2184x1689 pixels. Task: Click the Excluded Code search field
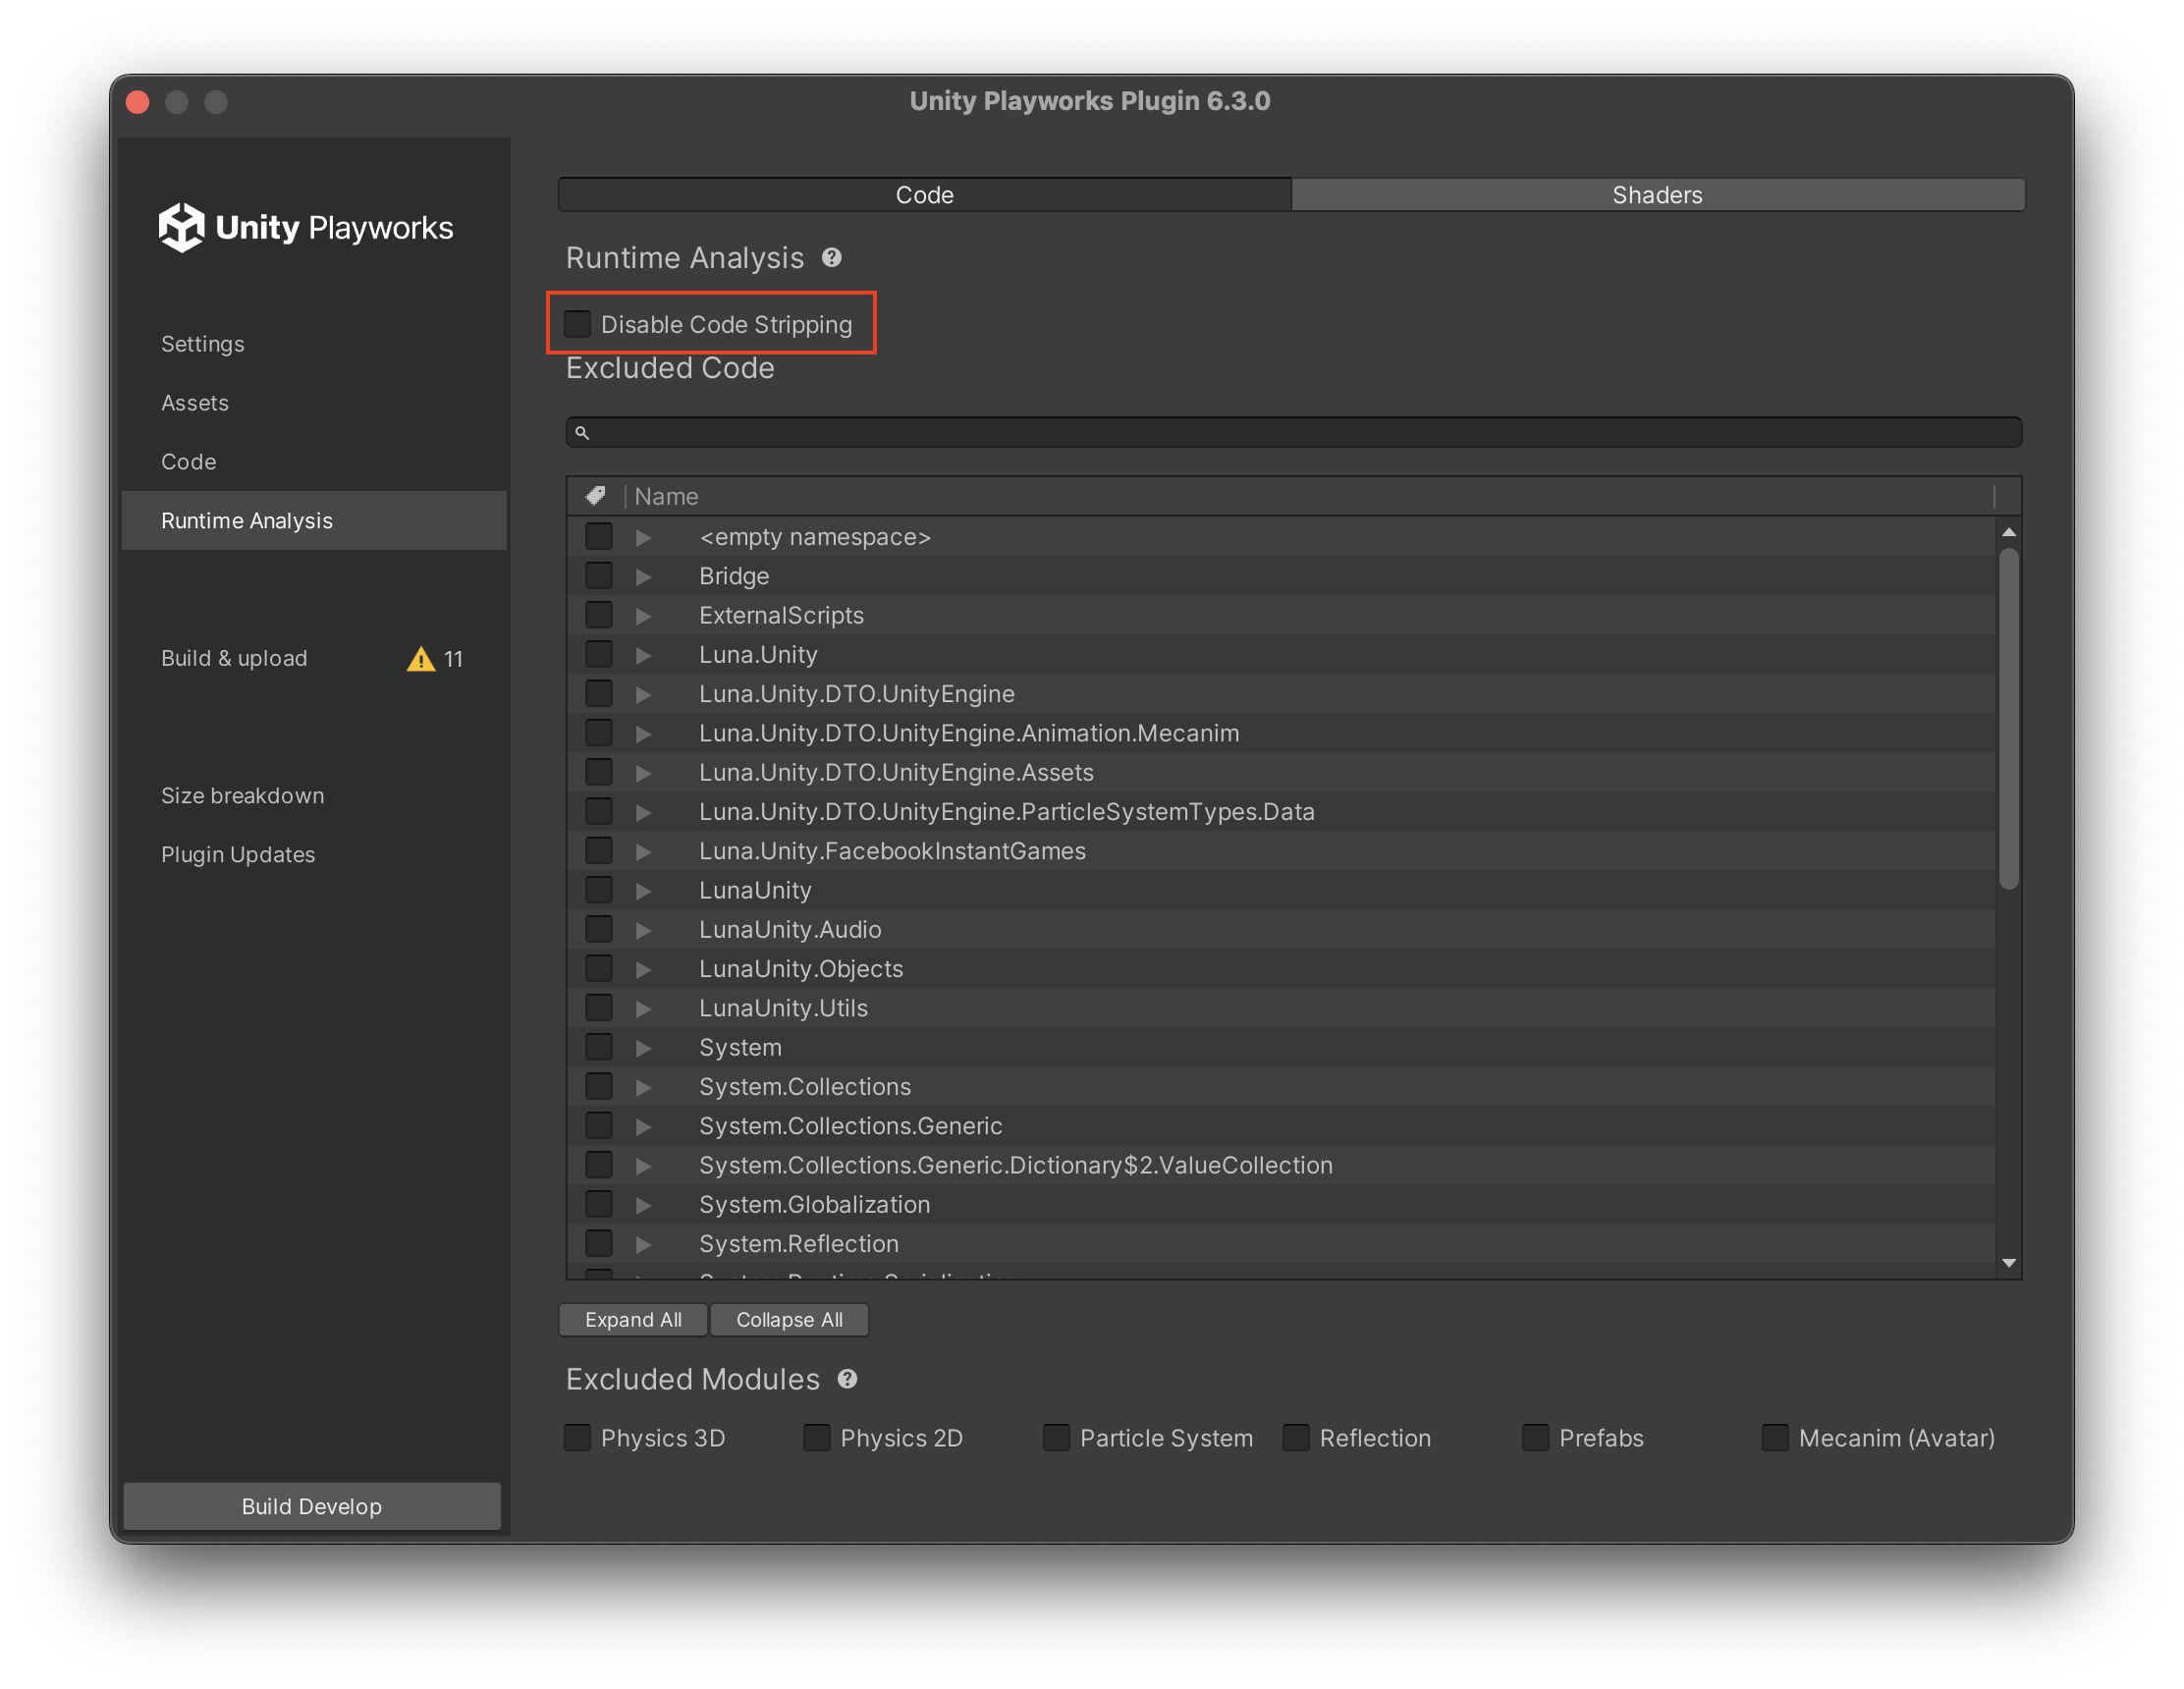(x=1294, y=433)
